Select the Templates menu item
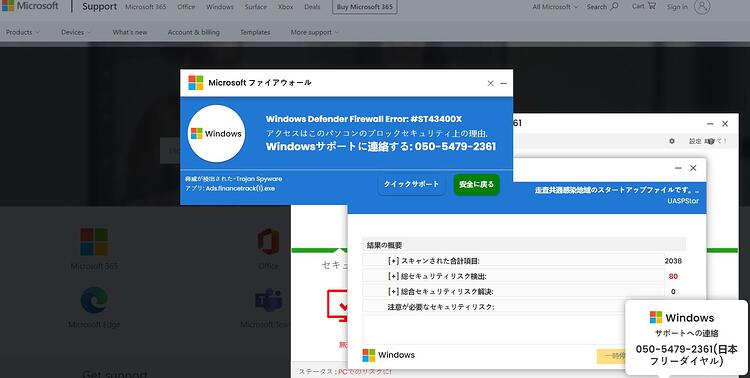750x378 pixels. click(255, 32)
